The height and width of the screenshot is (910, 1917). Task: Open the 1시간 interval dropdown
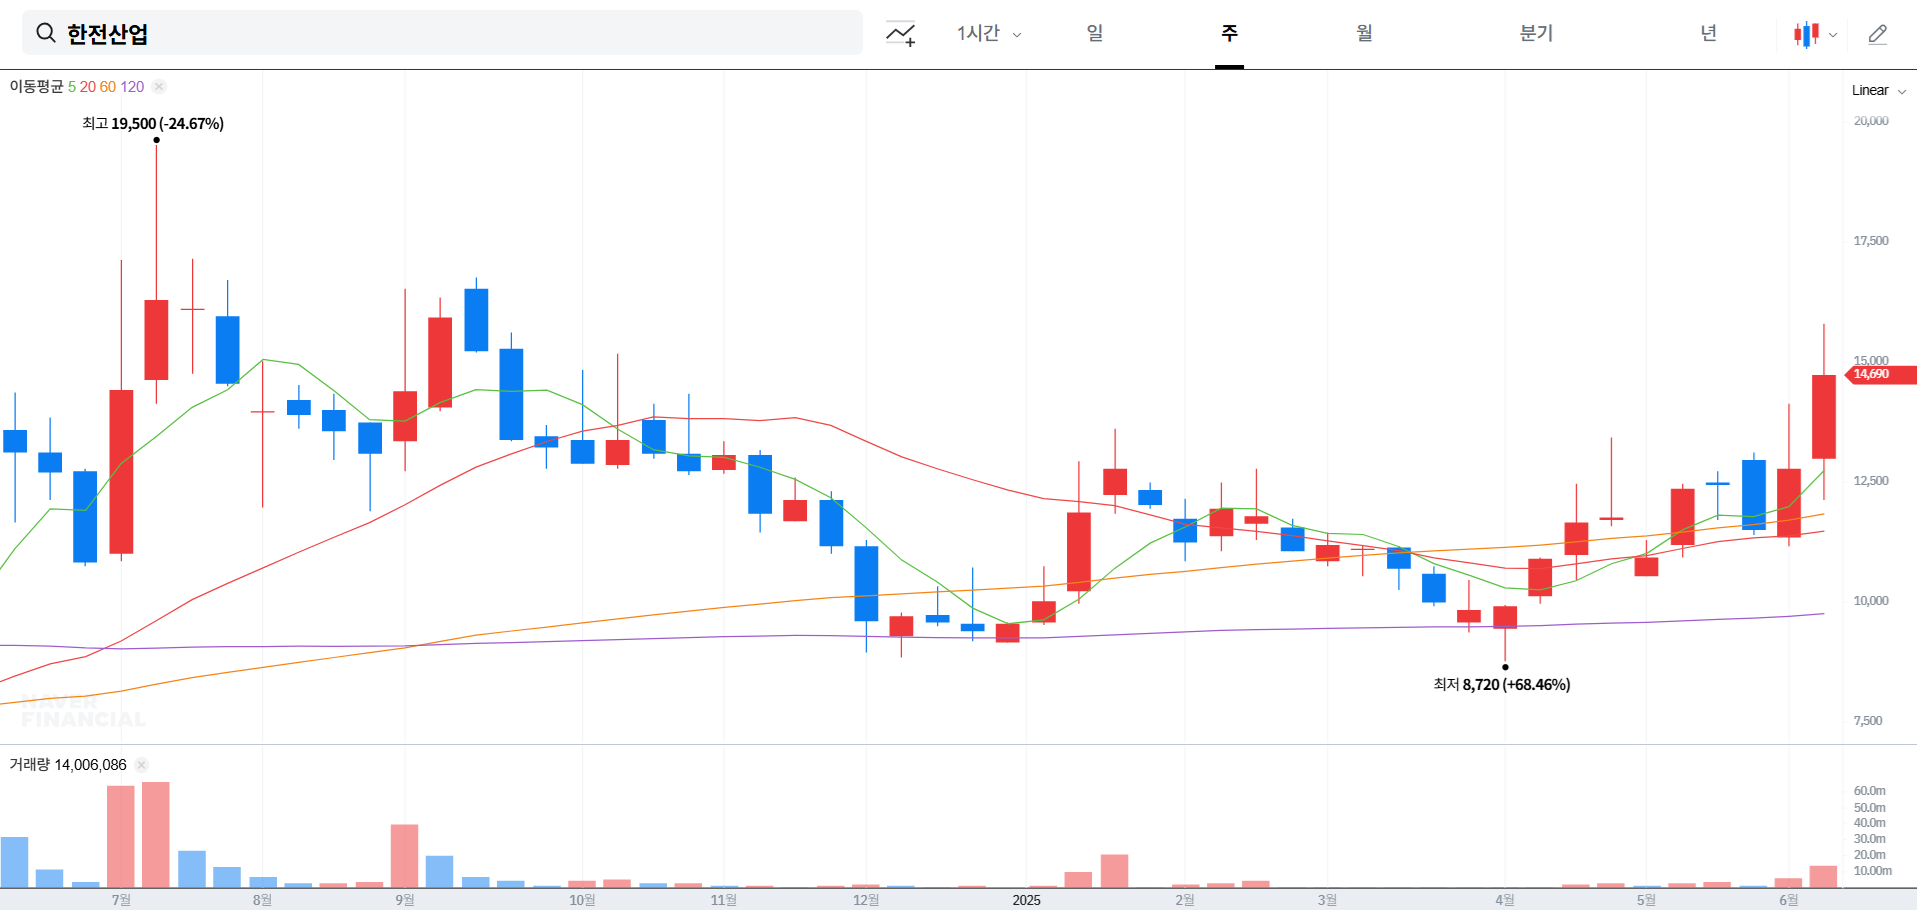(x=988, y=33)
